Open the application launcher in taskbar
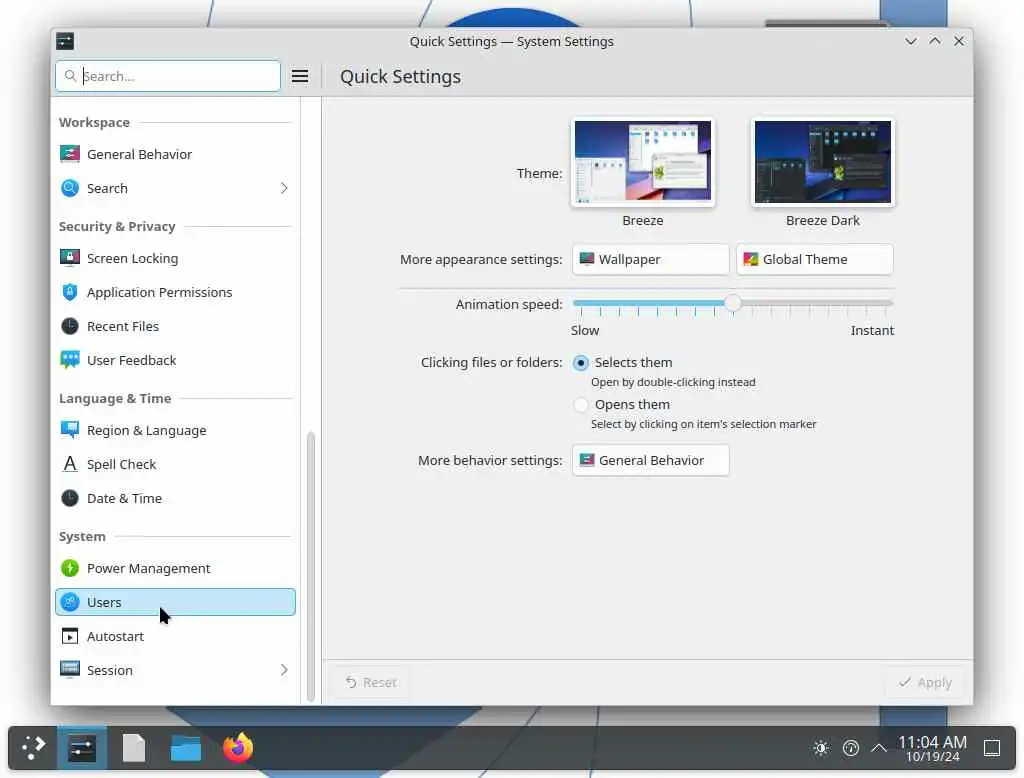This screenshot has width=1024, height=778. pos(33,748)
